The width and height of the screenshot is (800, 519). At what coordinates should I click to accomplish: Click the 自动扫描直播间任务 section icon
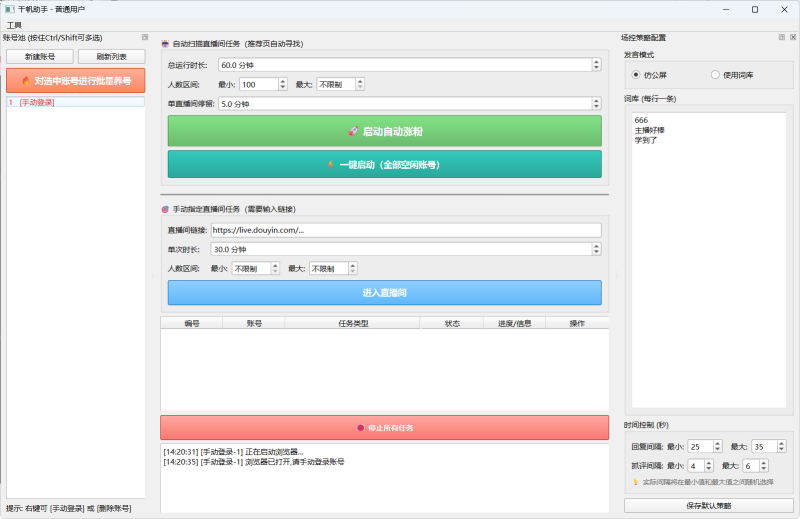[165, 44]
